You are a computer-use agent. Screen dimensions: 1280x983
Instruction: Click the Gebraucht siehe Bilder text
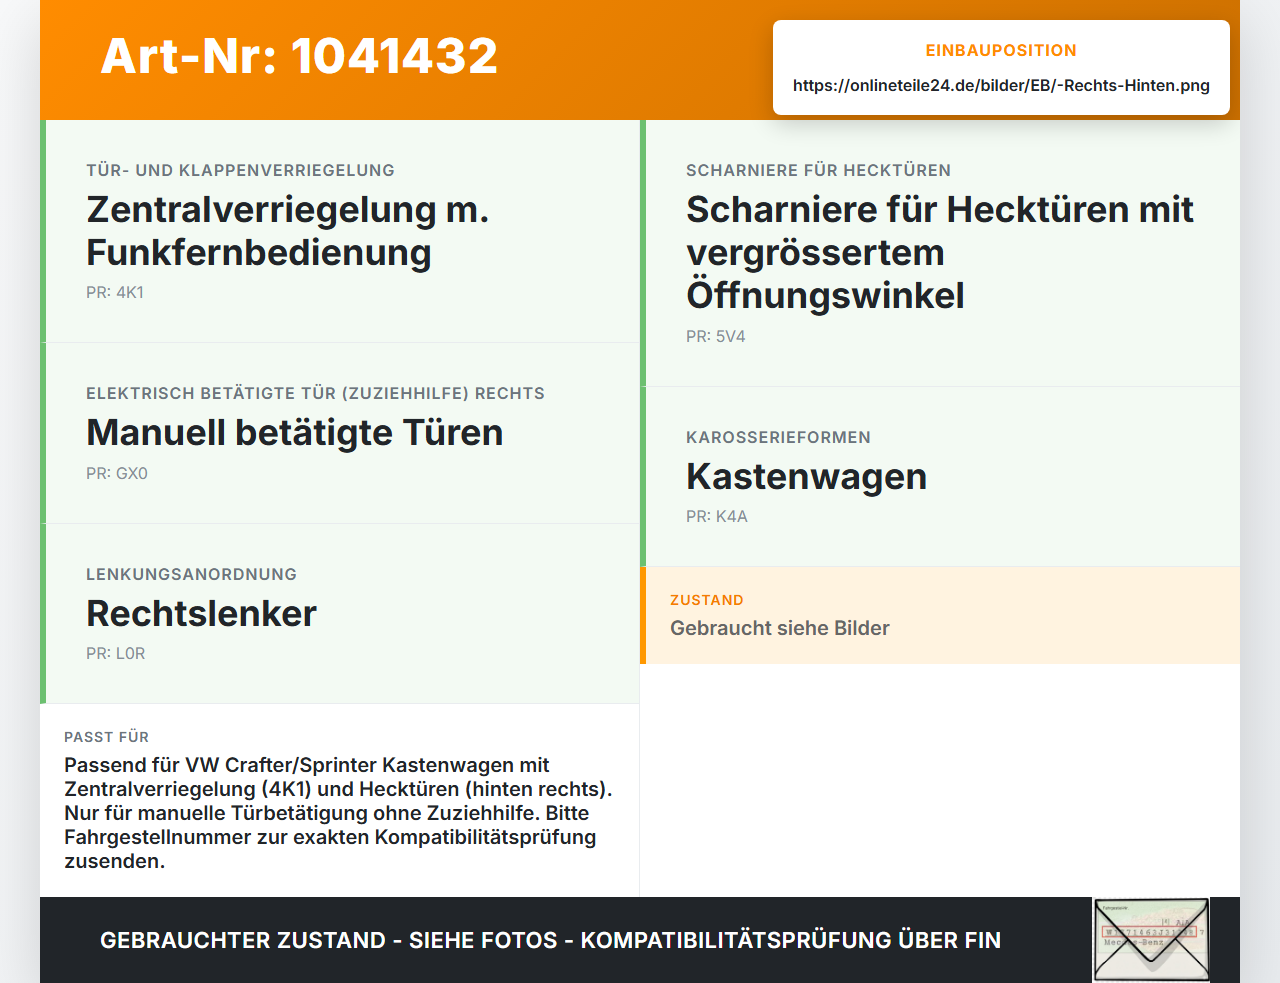pos(780,628)
